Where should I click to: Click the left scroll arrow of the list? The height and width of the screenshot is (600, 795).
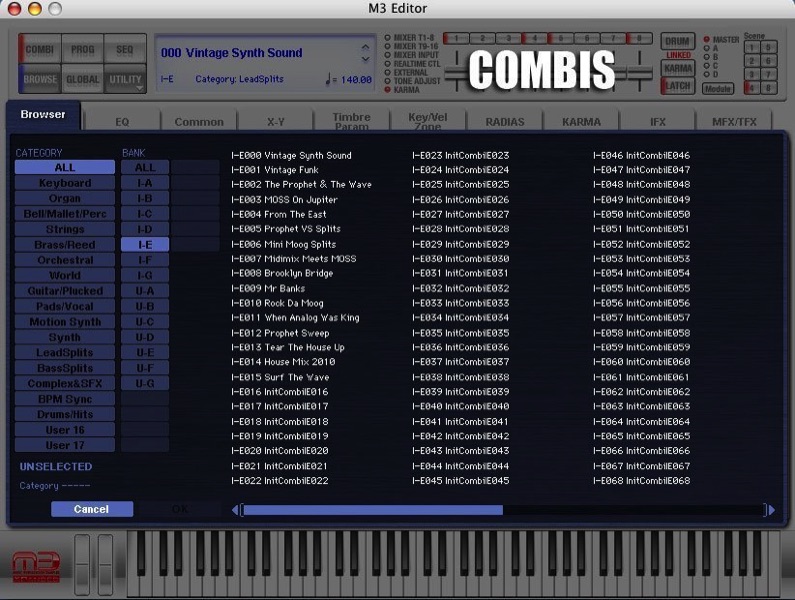(235, 510)
